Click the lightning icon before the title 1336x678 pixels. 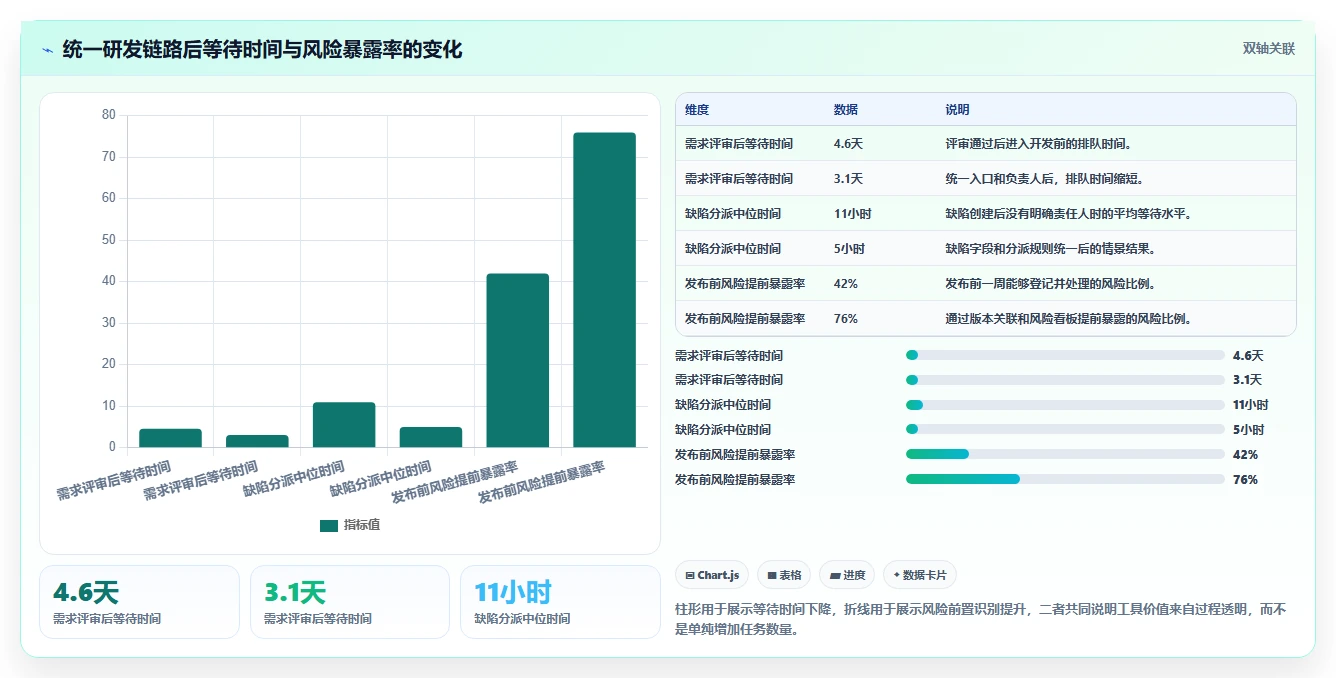click(47, 50)
